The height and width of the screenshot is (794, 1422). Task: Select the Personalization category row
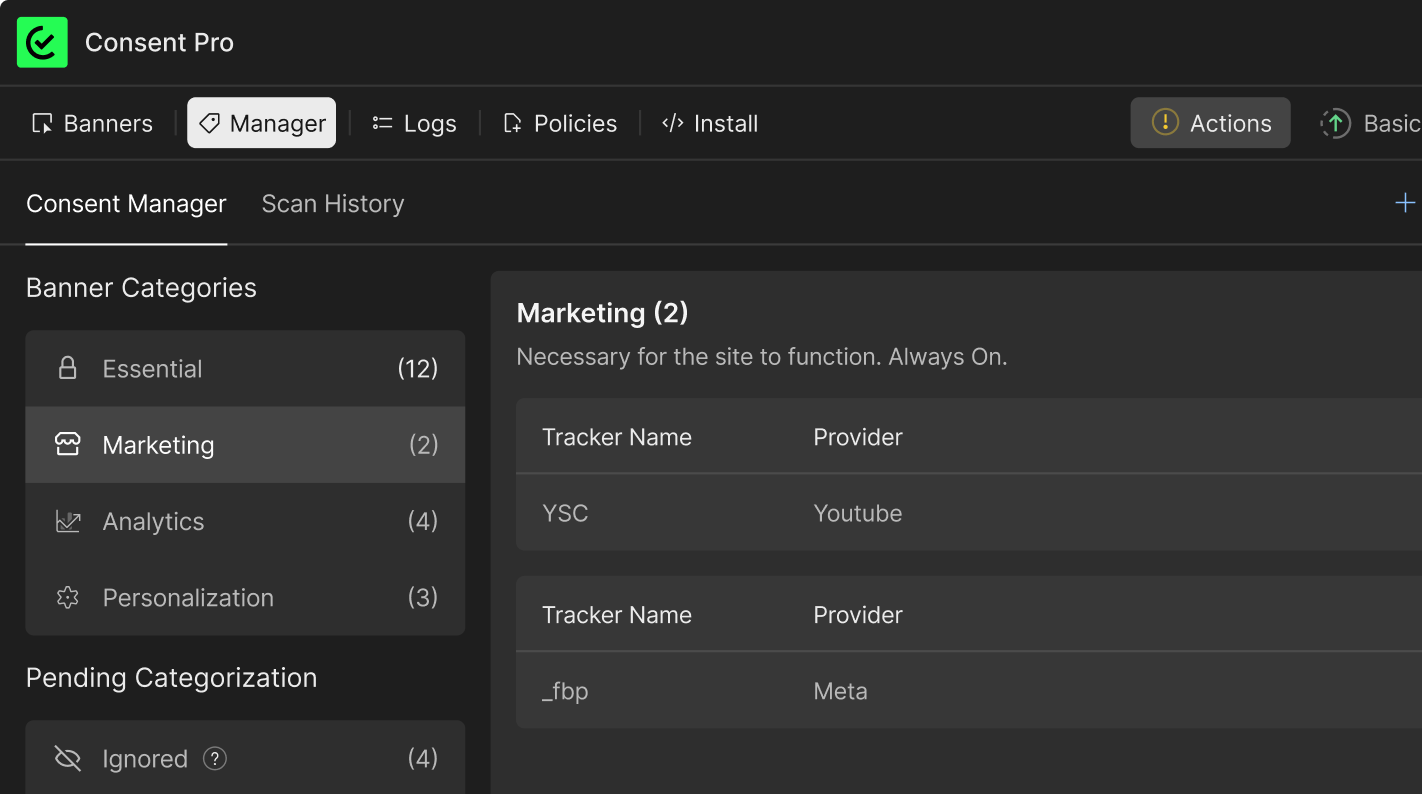point(245,597)
